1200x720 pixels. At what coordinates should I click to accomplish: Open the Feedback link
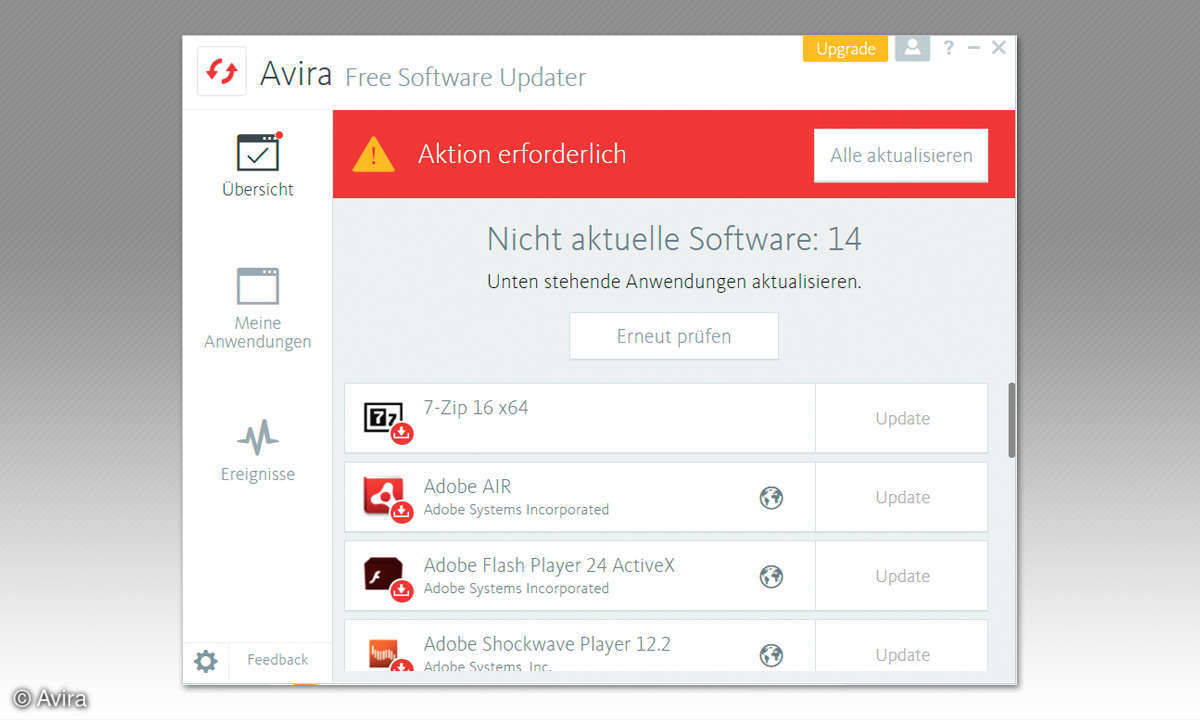coord(278,660)
